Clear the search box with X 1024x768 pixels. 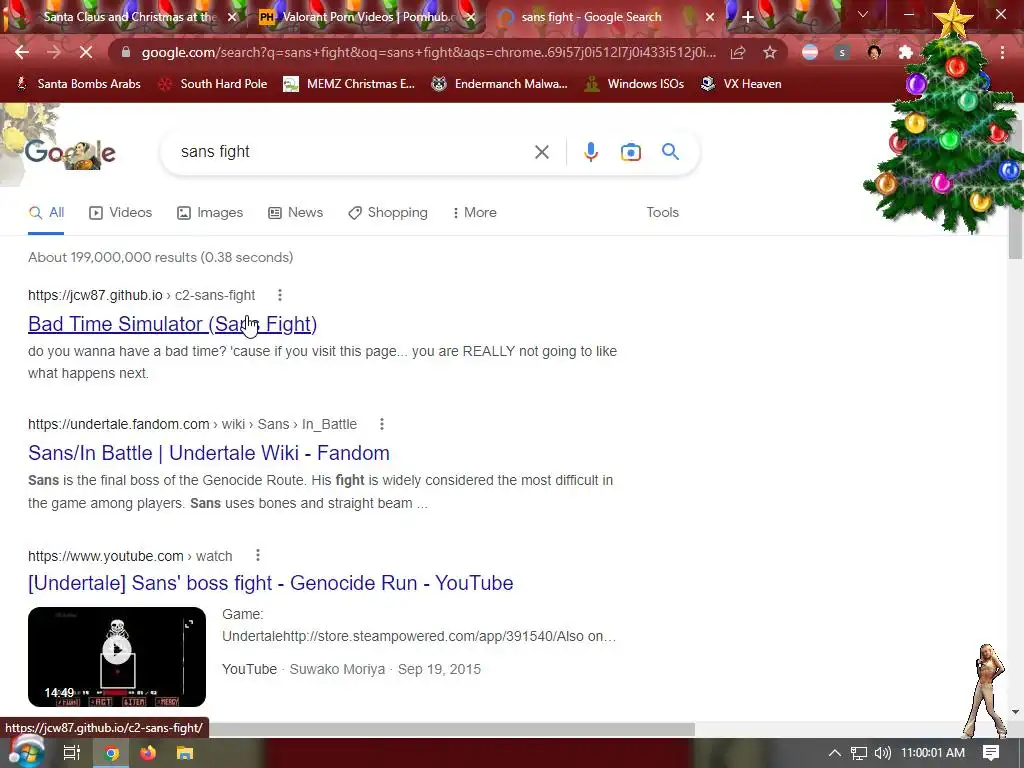pyautogui.click(x=541, y=152)
